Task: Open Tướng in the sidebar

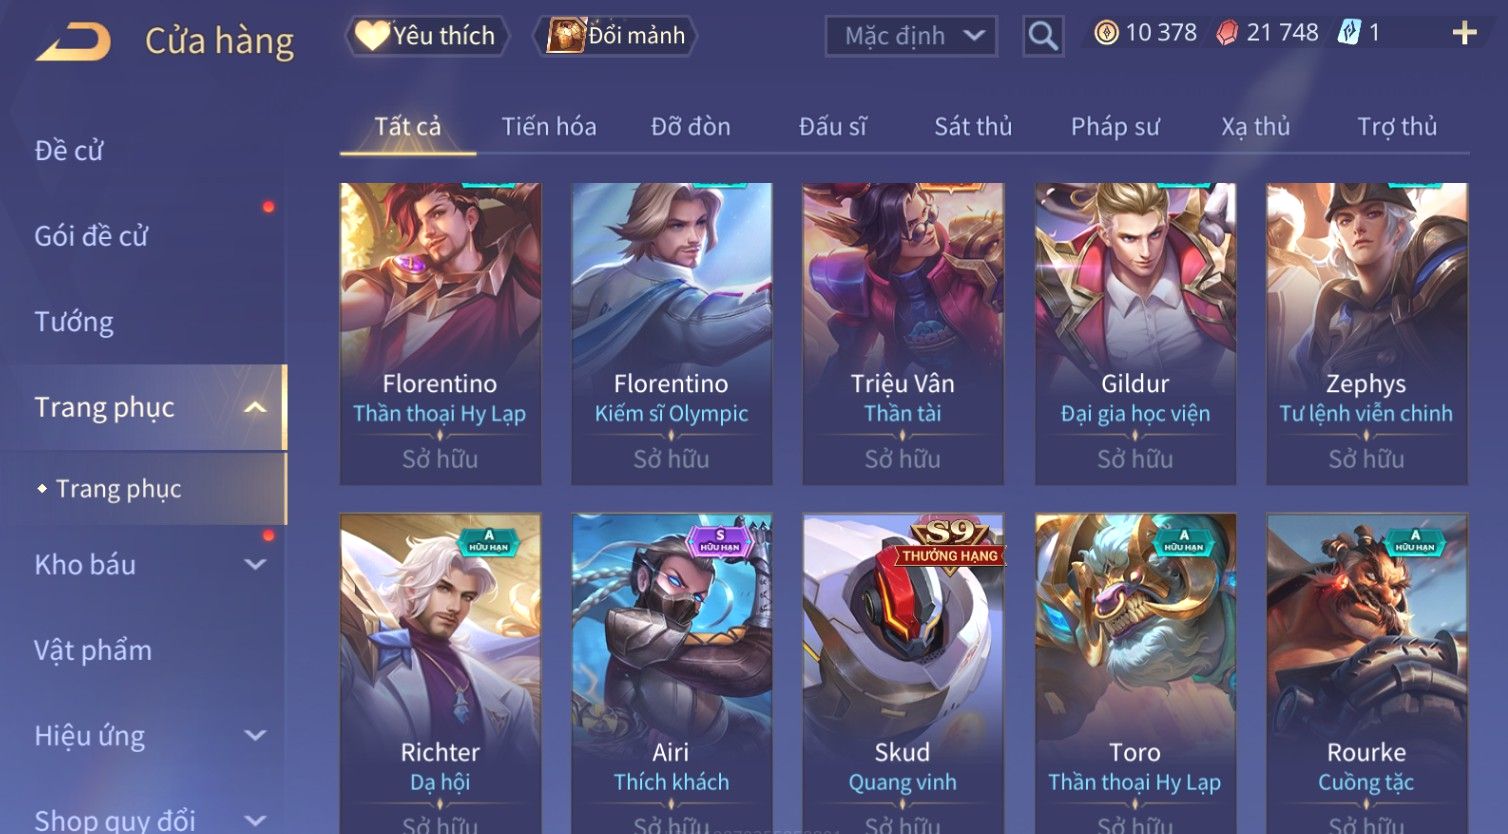Action: (x=74, y=322)
